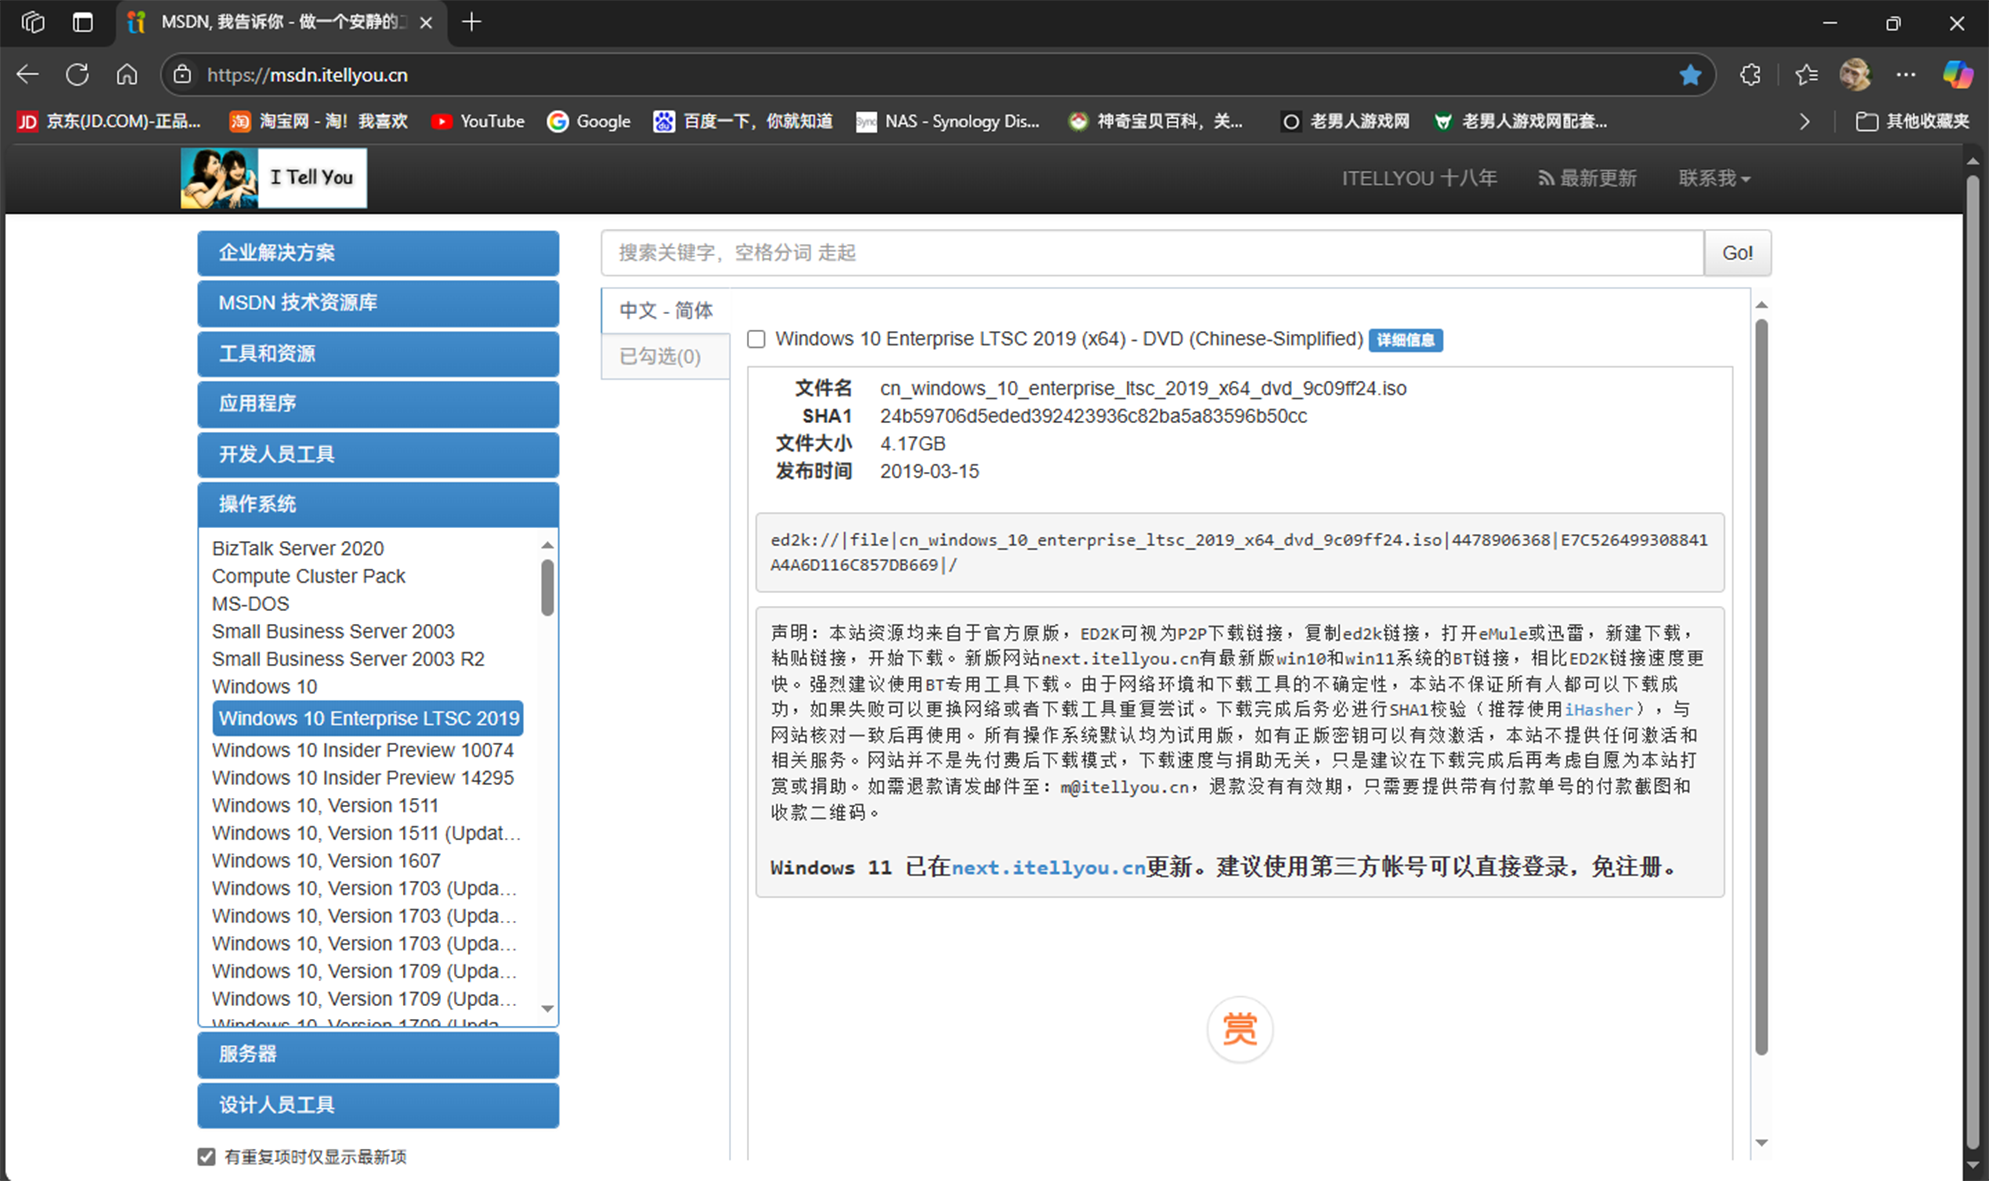The width and height of the screenshot is (1989, 1181).
Task: Open the 老男人游戏网 bookmark
Action: 1346,121
